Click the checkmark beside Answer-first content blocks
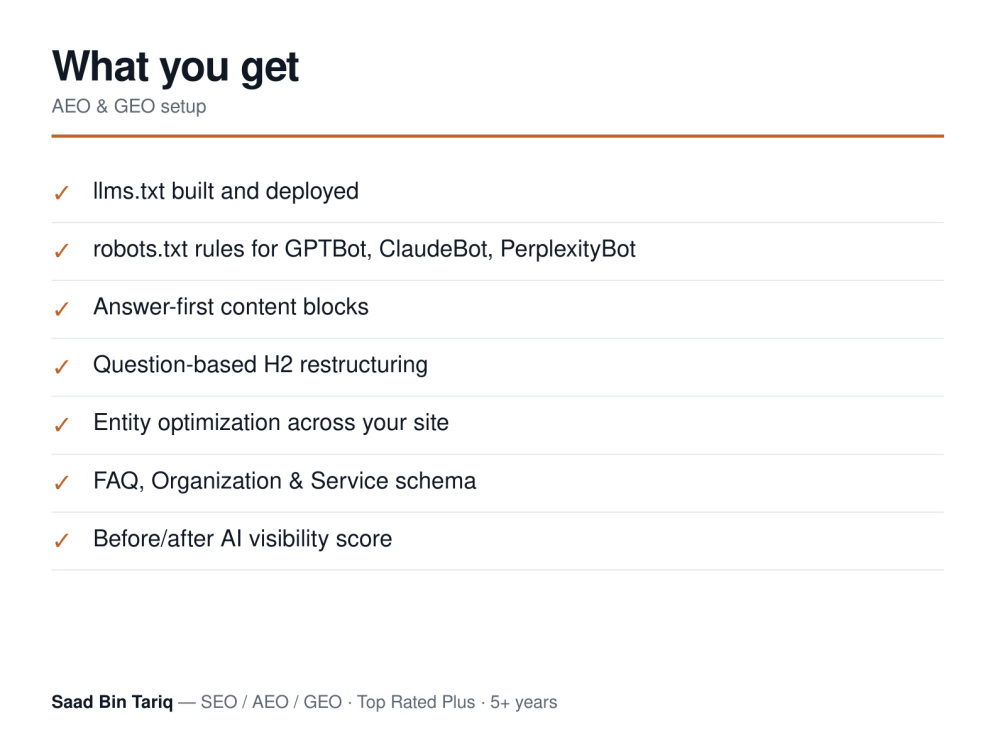The width and height of the screenshot is (1000, 750). (61, 309)
